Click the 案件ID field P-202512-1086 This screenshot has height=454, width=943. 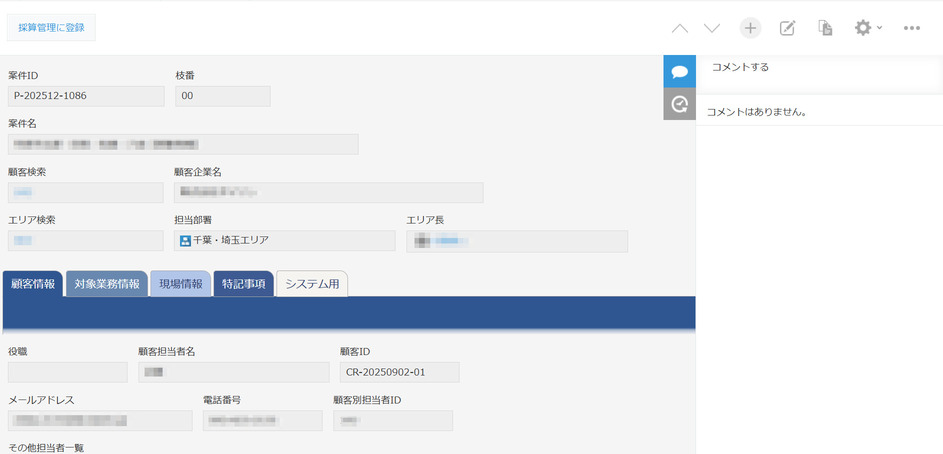(85, 96)
